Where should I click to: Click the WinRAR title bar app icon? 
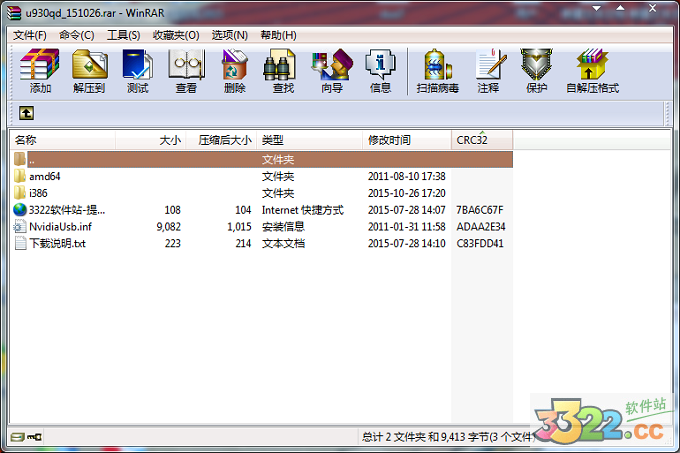tap(14, 13)
